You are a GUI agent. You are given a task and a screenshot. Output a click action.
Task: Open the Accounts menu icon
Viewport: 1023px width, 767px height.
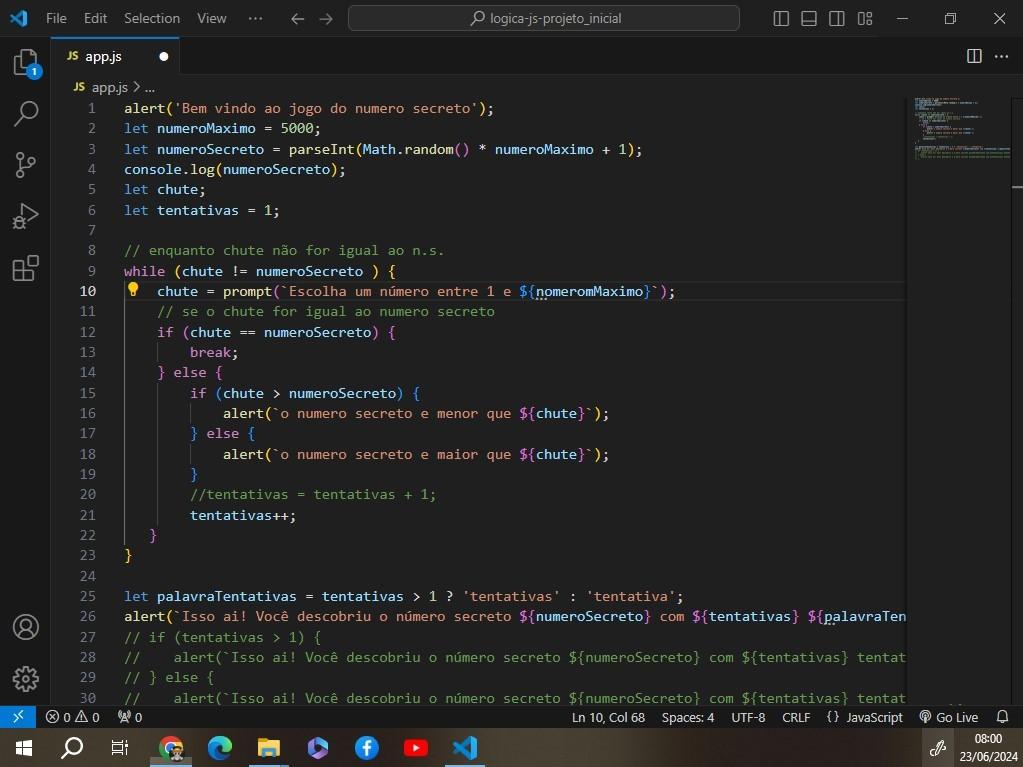(25, 627)
